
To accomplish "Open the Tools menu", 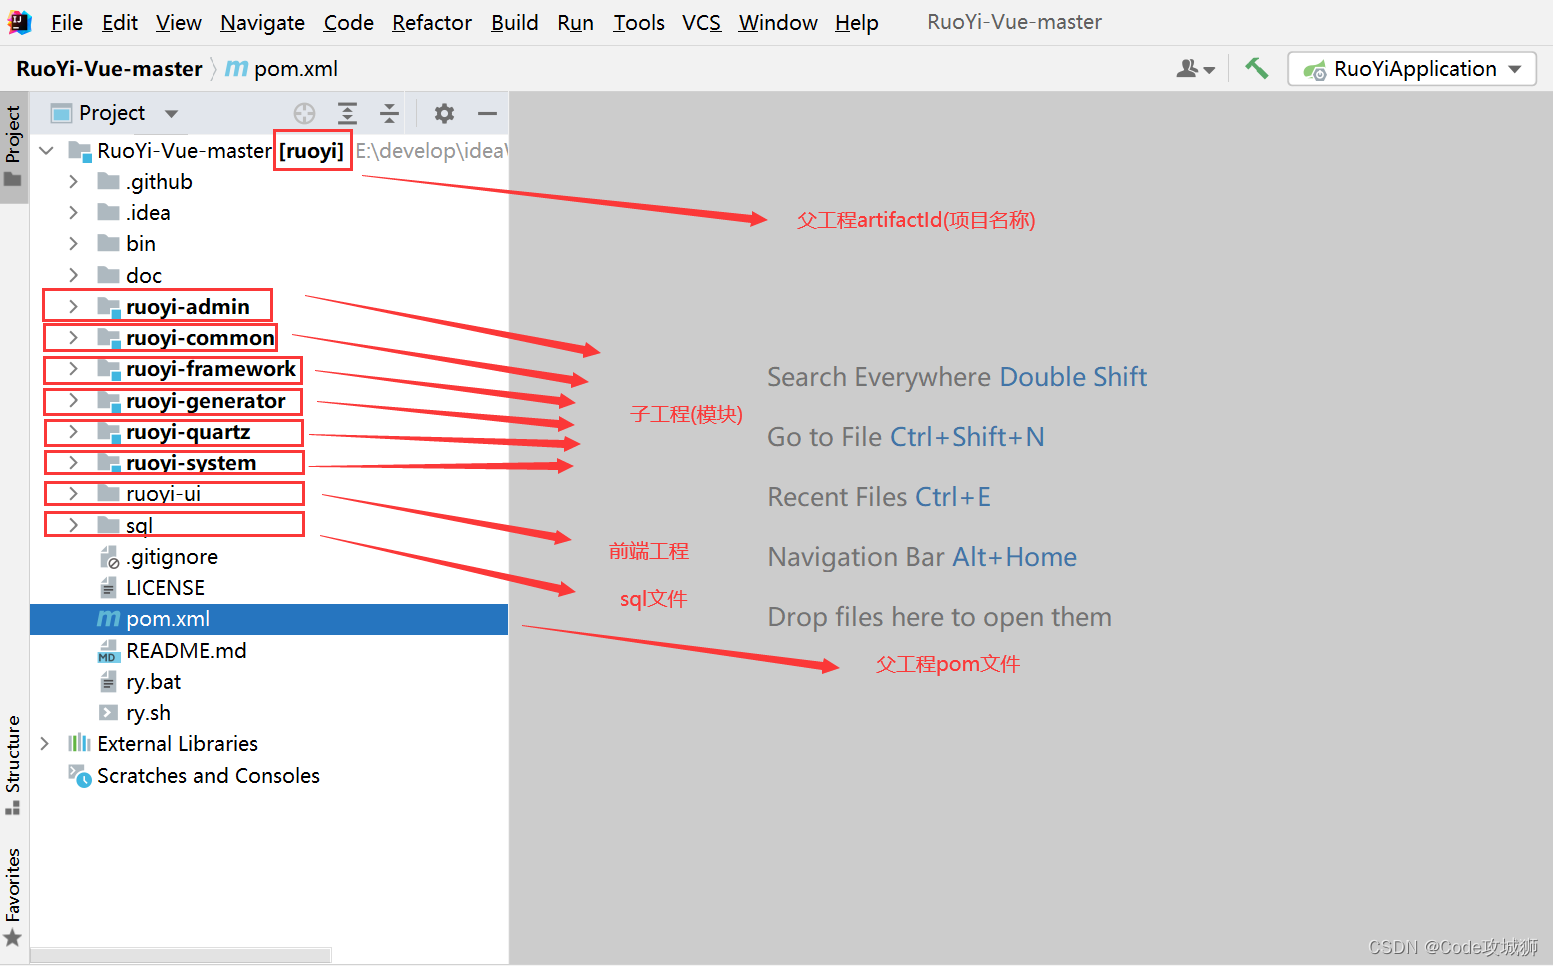I will [x=639, y=22].
